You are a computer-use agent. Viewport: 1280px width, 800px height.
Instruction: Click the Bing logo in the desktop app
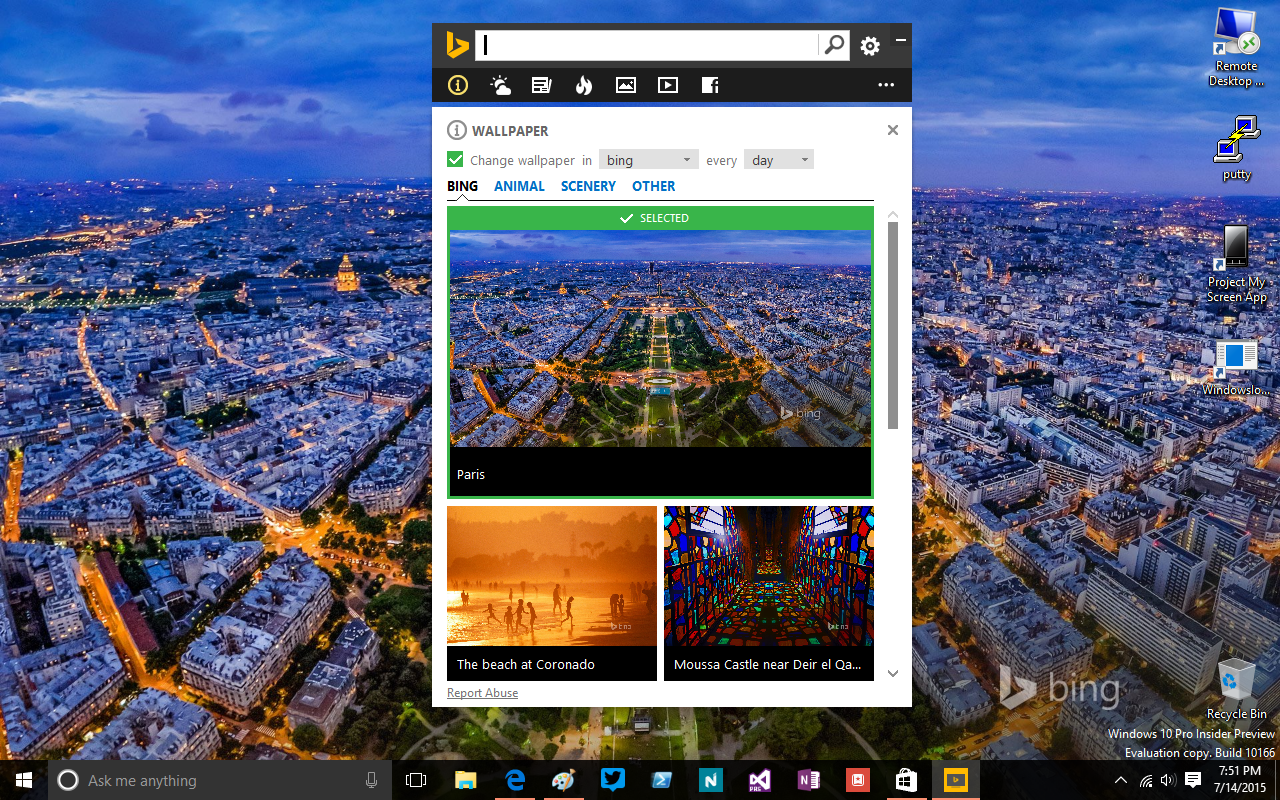(457, 45)
